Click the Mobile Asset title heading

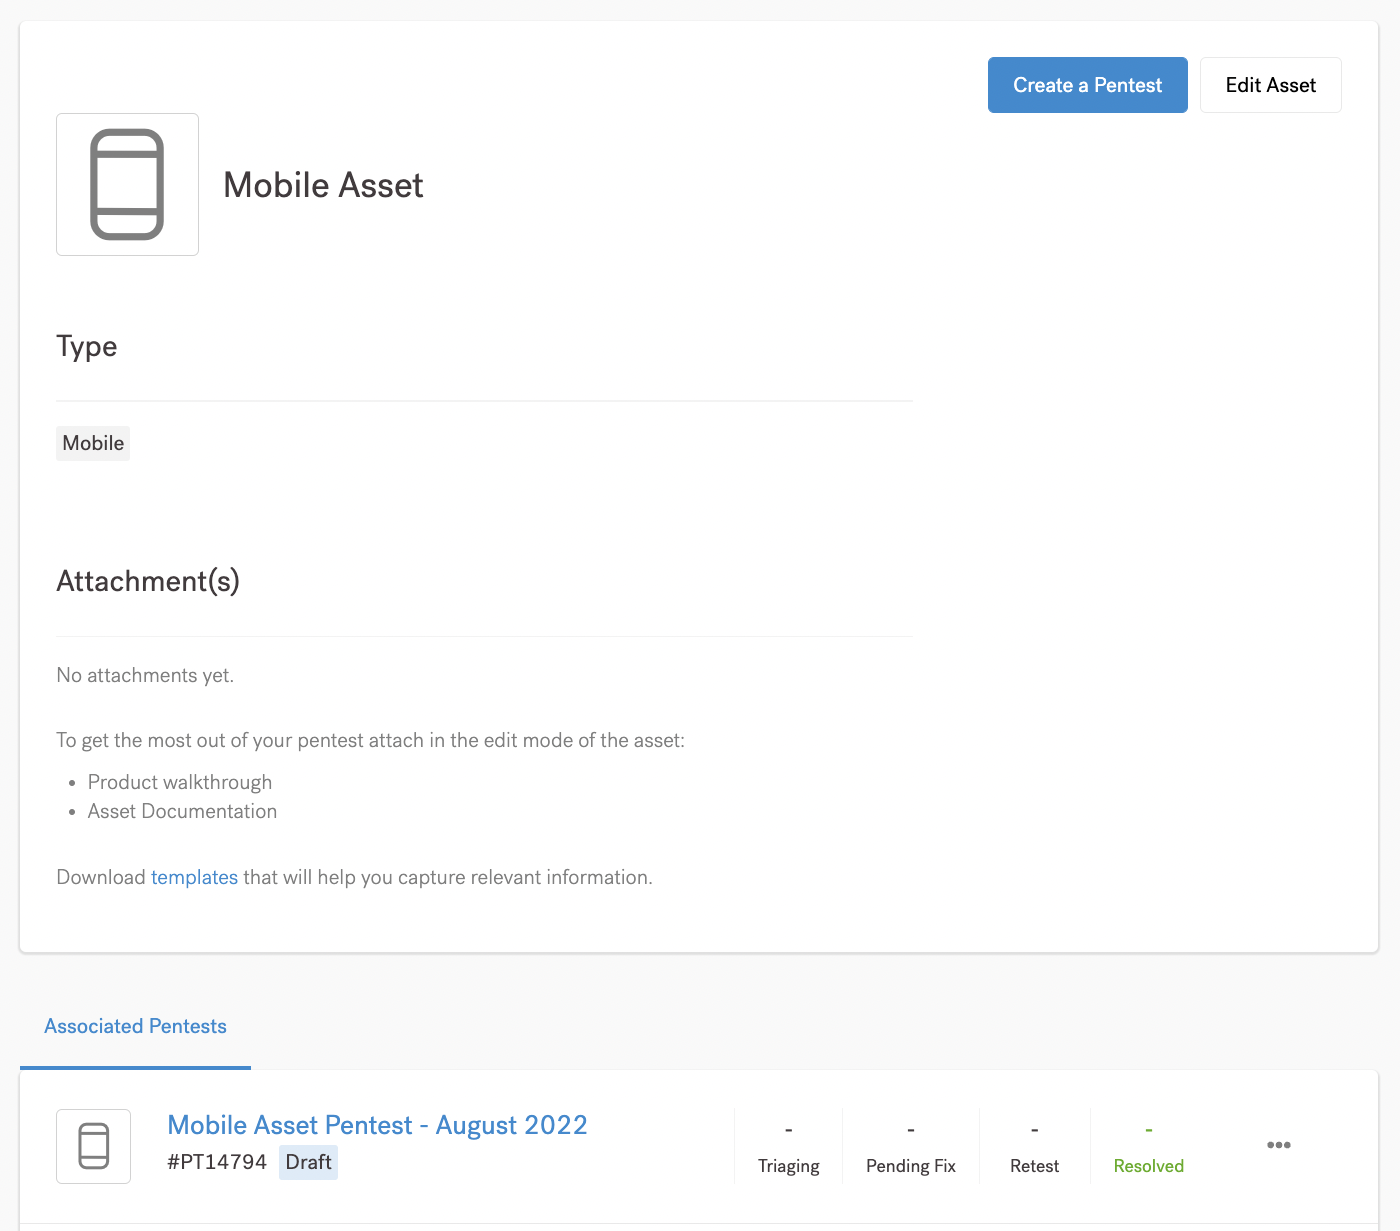coord(323,185)
